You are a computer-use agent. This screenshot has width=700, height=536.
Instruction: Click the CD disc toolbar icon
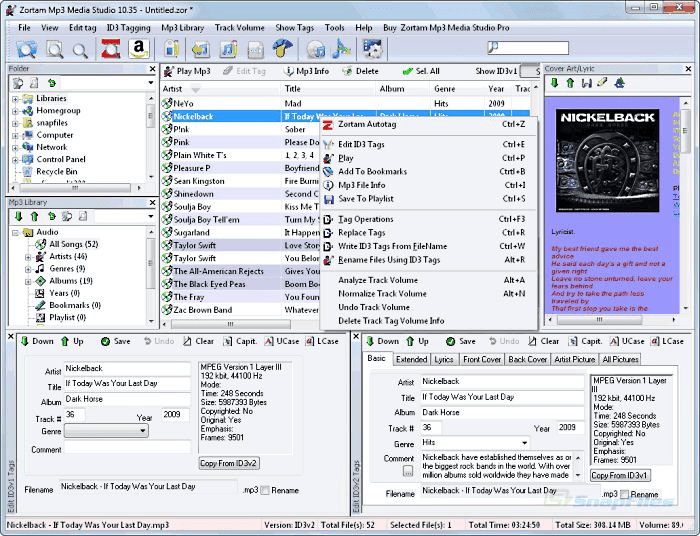coord(316,49)
